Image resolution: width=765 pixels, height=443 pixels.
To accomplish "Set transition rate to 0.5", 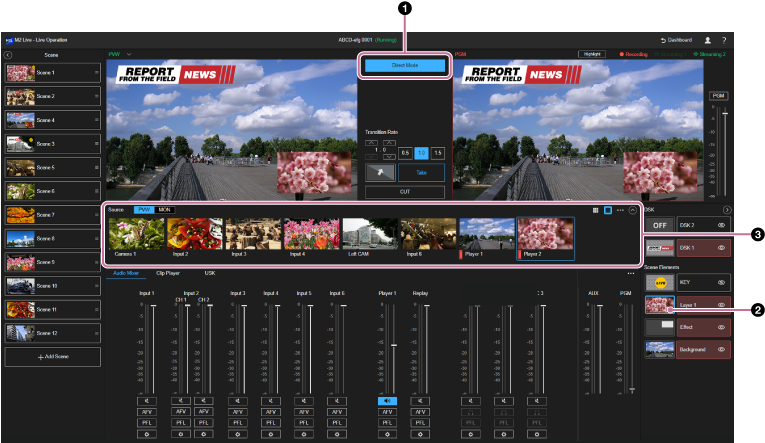I will pyautogui.click(x=405, y=153).
